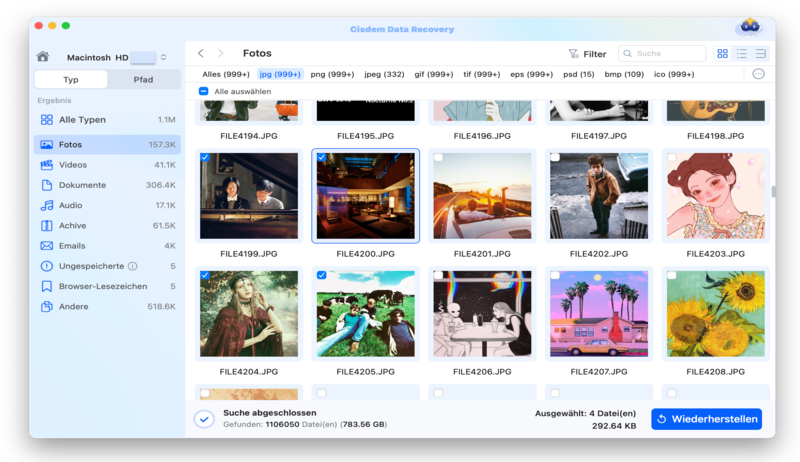800x462 pixels.
Task: Check the FILE4201.JPG checkbox
Action: pyautogui.click(x=438, y=157)
